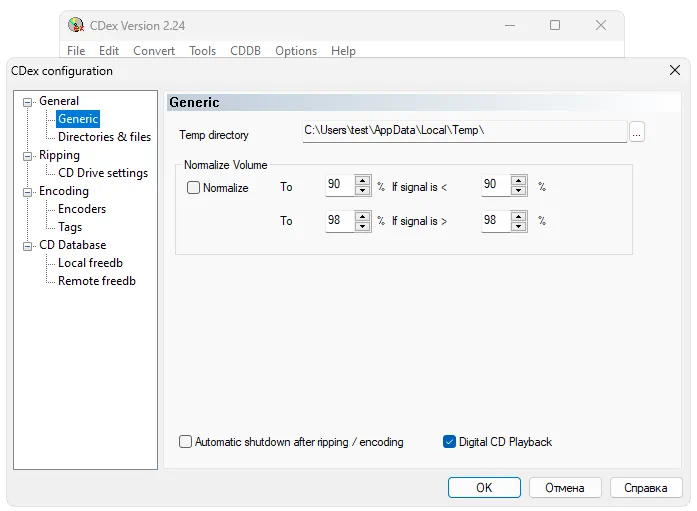Open the CDDB menu
The width and height of the screenshot is (697, 511).
click(x=245, y=51)
